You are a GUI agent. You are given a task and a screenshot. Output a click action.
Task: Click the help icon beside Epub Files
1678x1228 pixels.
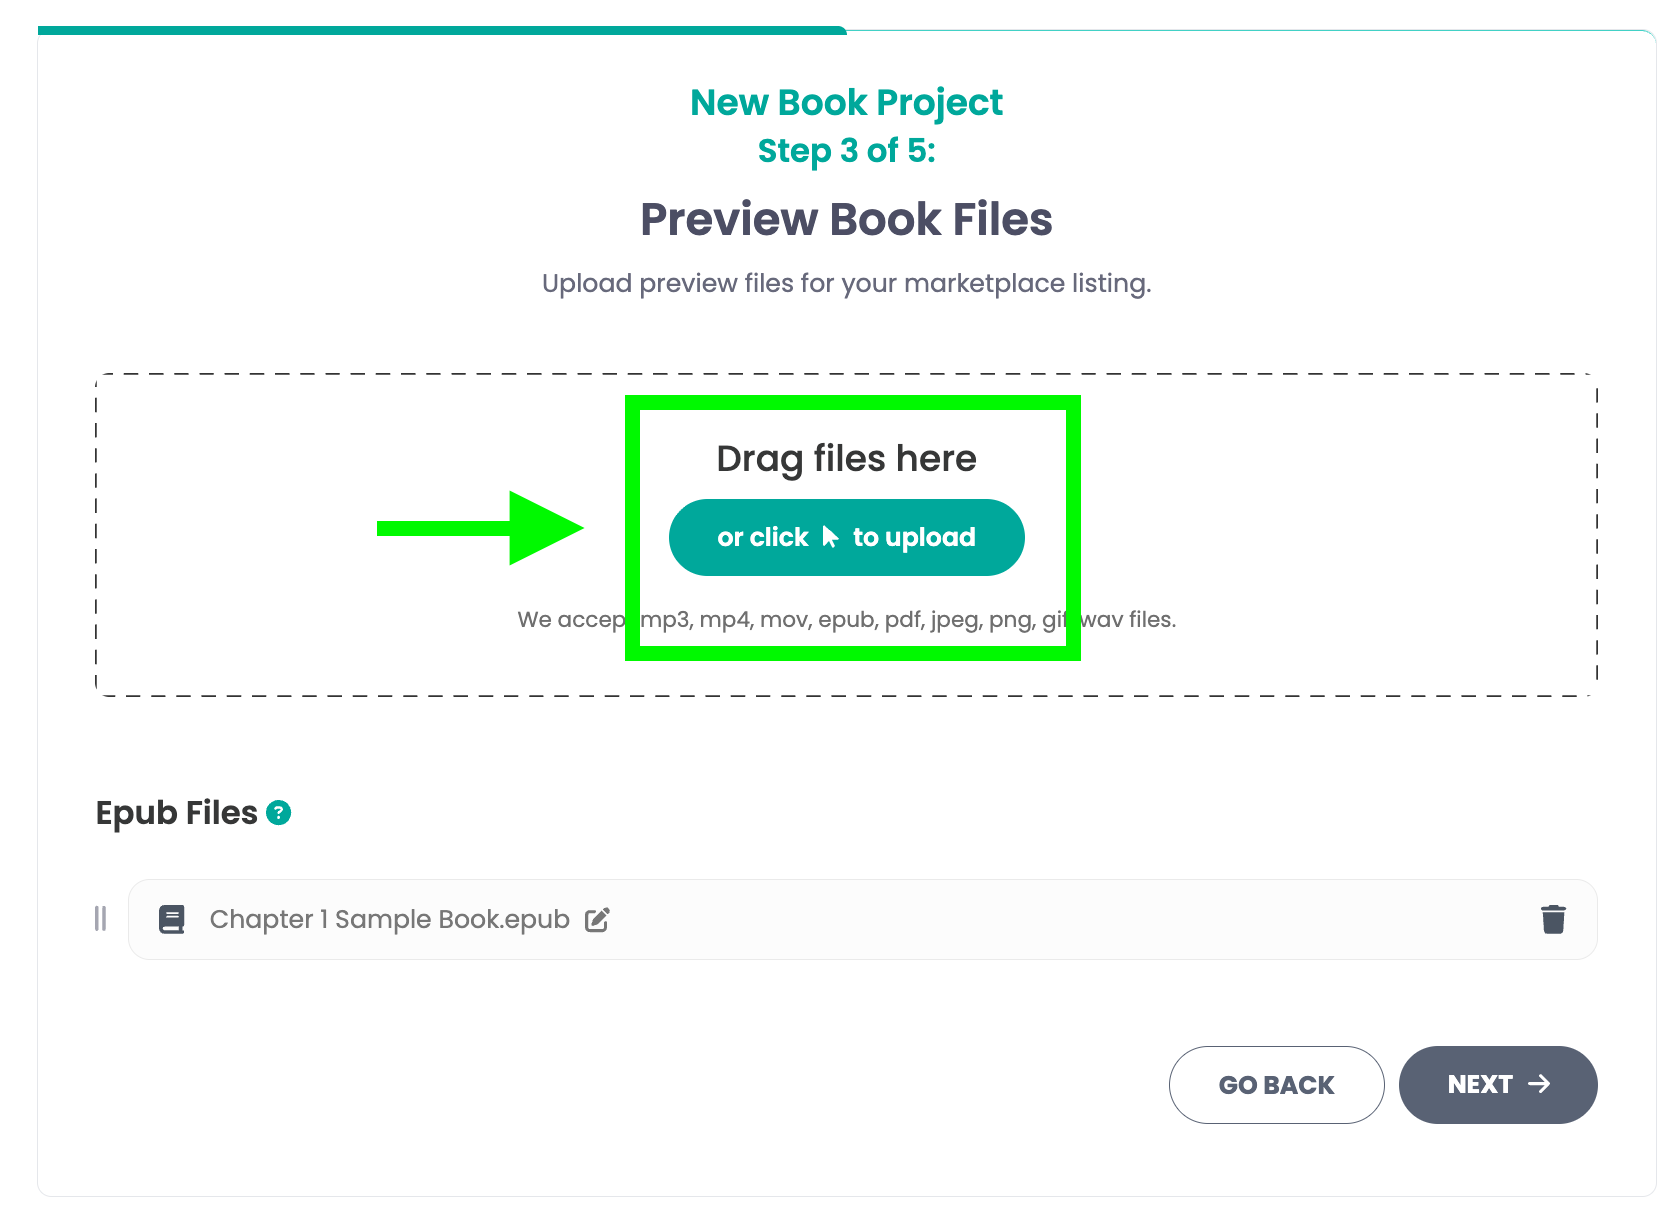(279, 813)
